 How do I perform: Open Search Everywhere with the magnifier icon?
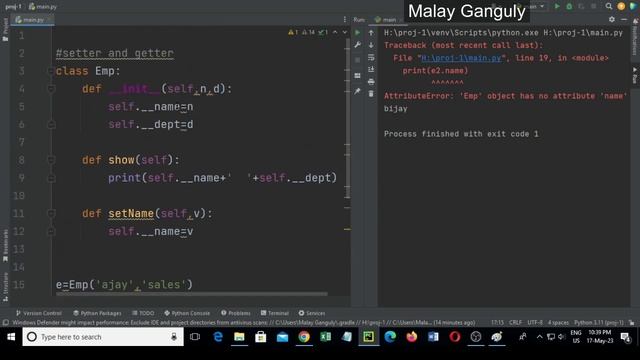pos(609,6)
